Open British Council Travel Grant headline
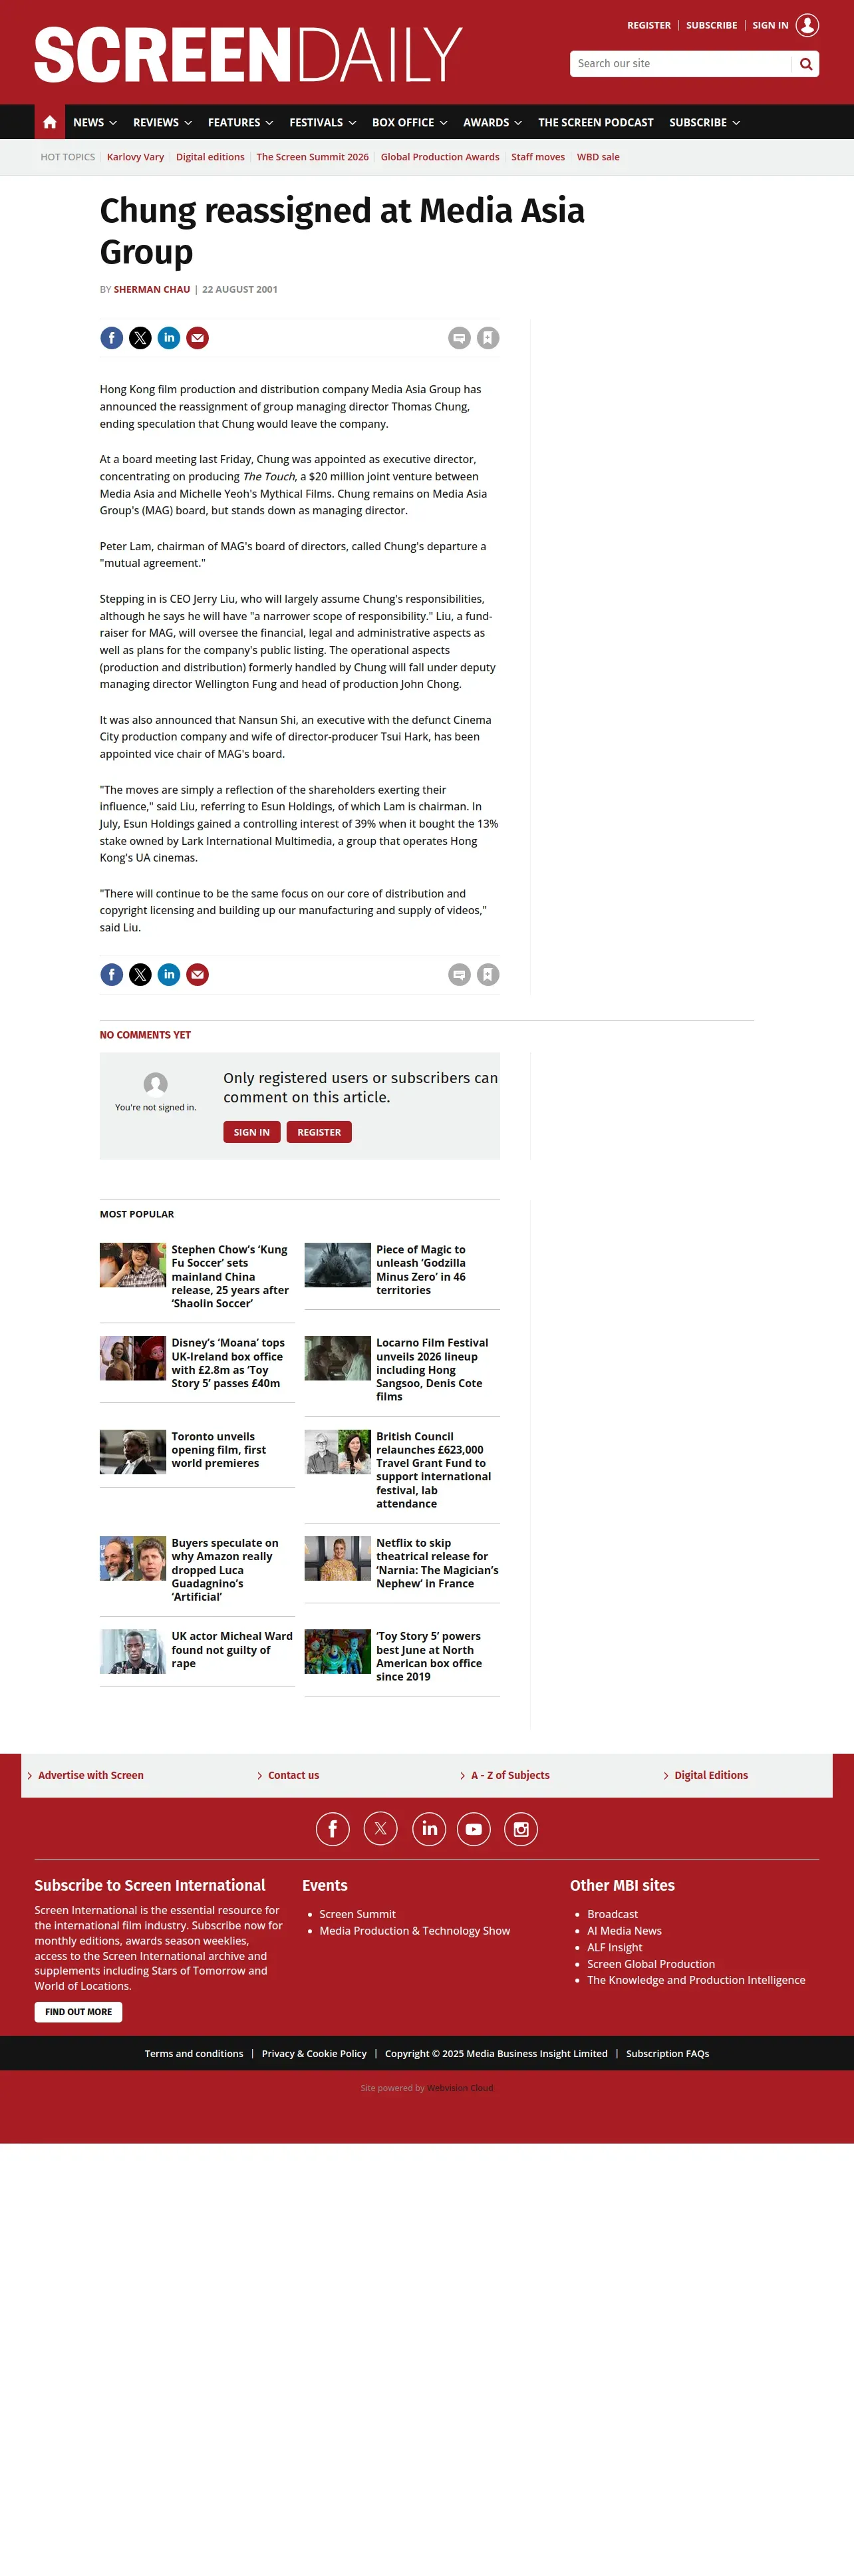854x2576 pixels. click(x=434, y=1469)
